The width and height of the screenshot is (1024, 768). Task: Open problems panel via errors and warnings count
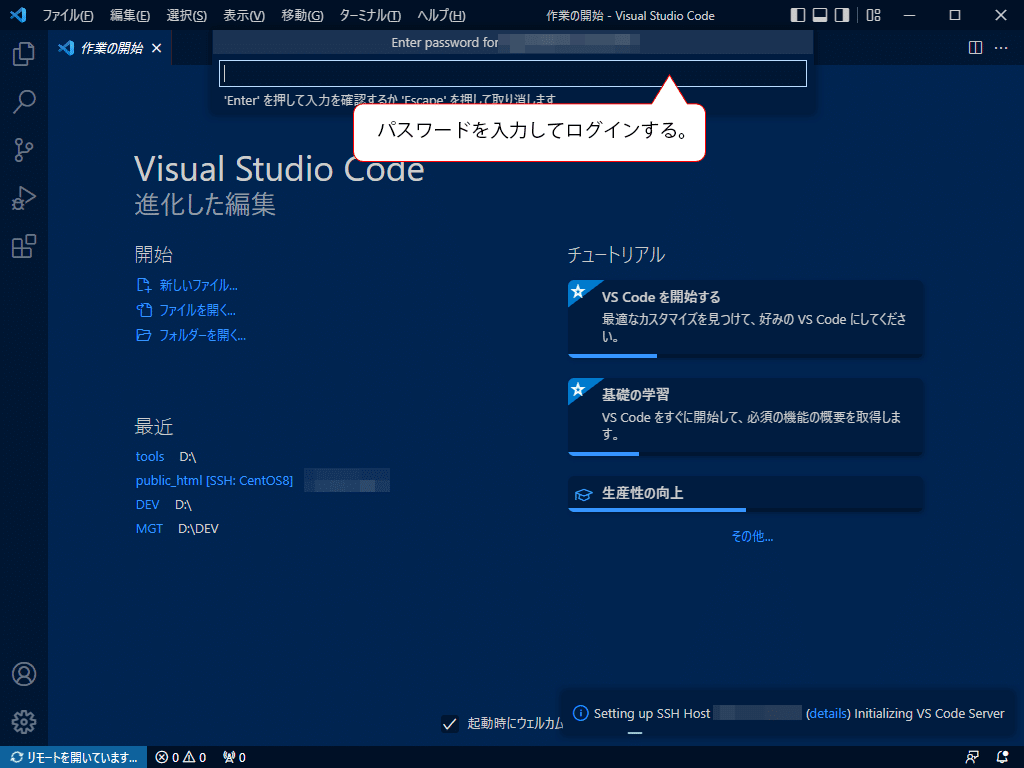point(181,757)
